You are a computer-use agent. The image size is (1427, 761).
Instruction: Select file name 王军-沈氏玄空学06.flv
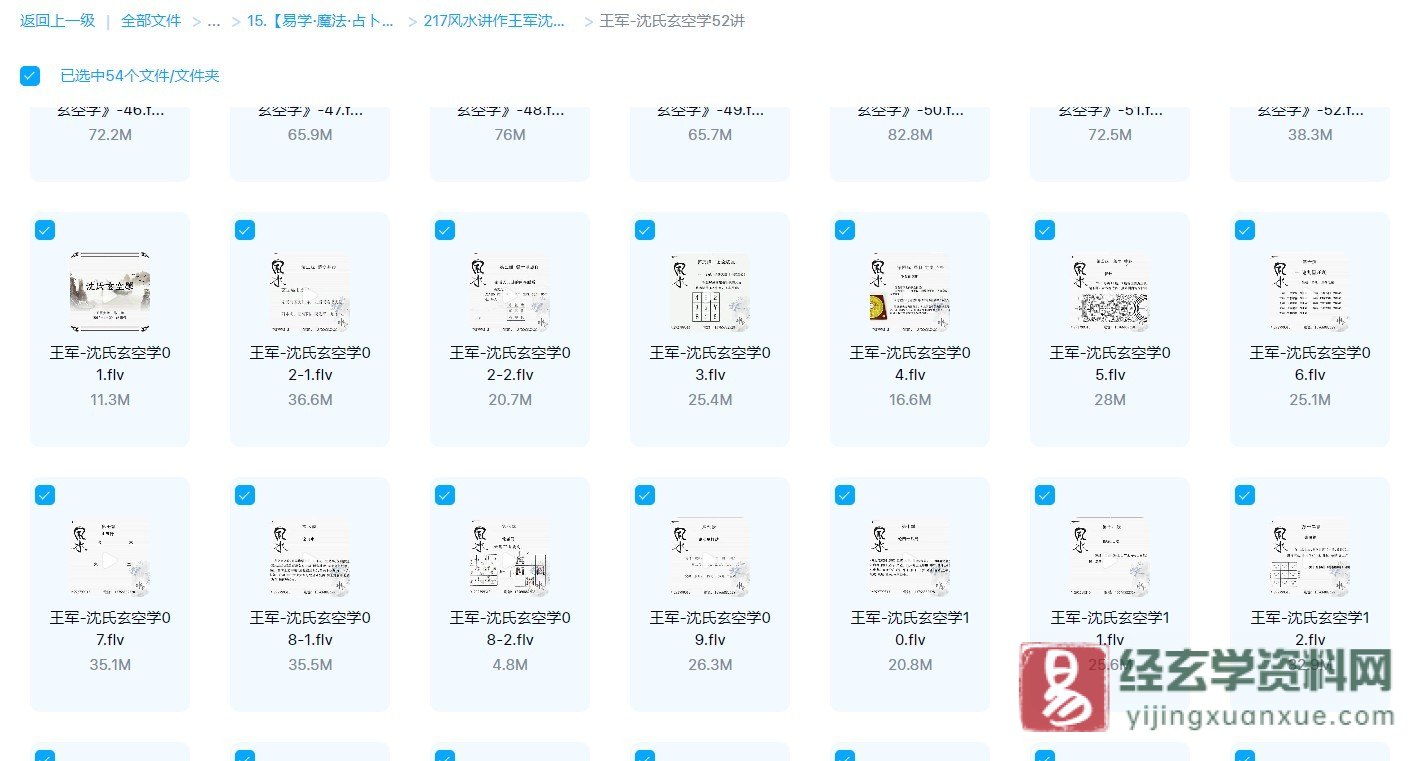(1310, 363)
